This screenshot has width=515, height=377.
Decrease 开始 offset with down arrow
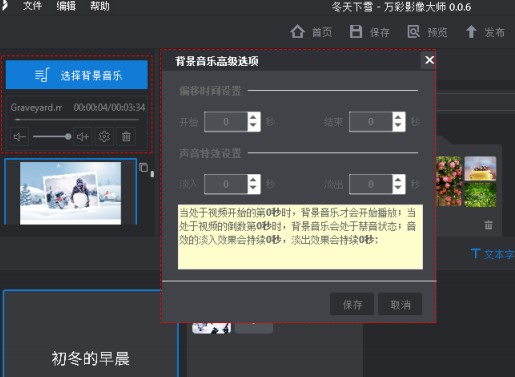pyautogui.click(x=253, y=126)
